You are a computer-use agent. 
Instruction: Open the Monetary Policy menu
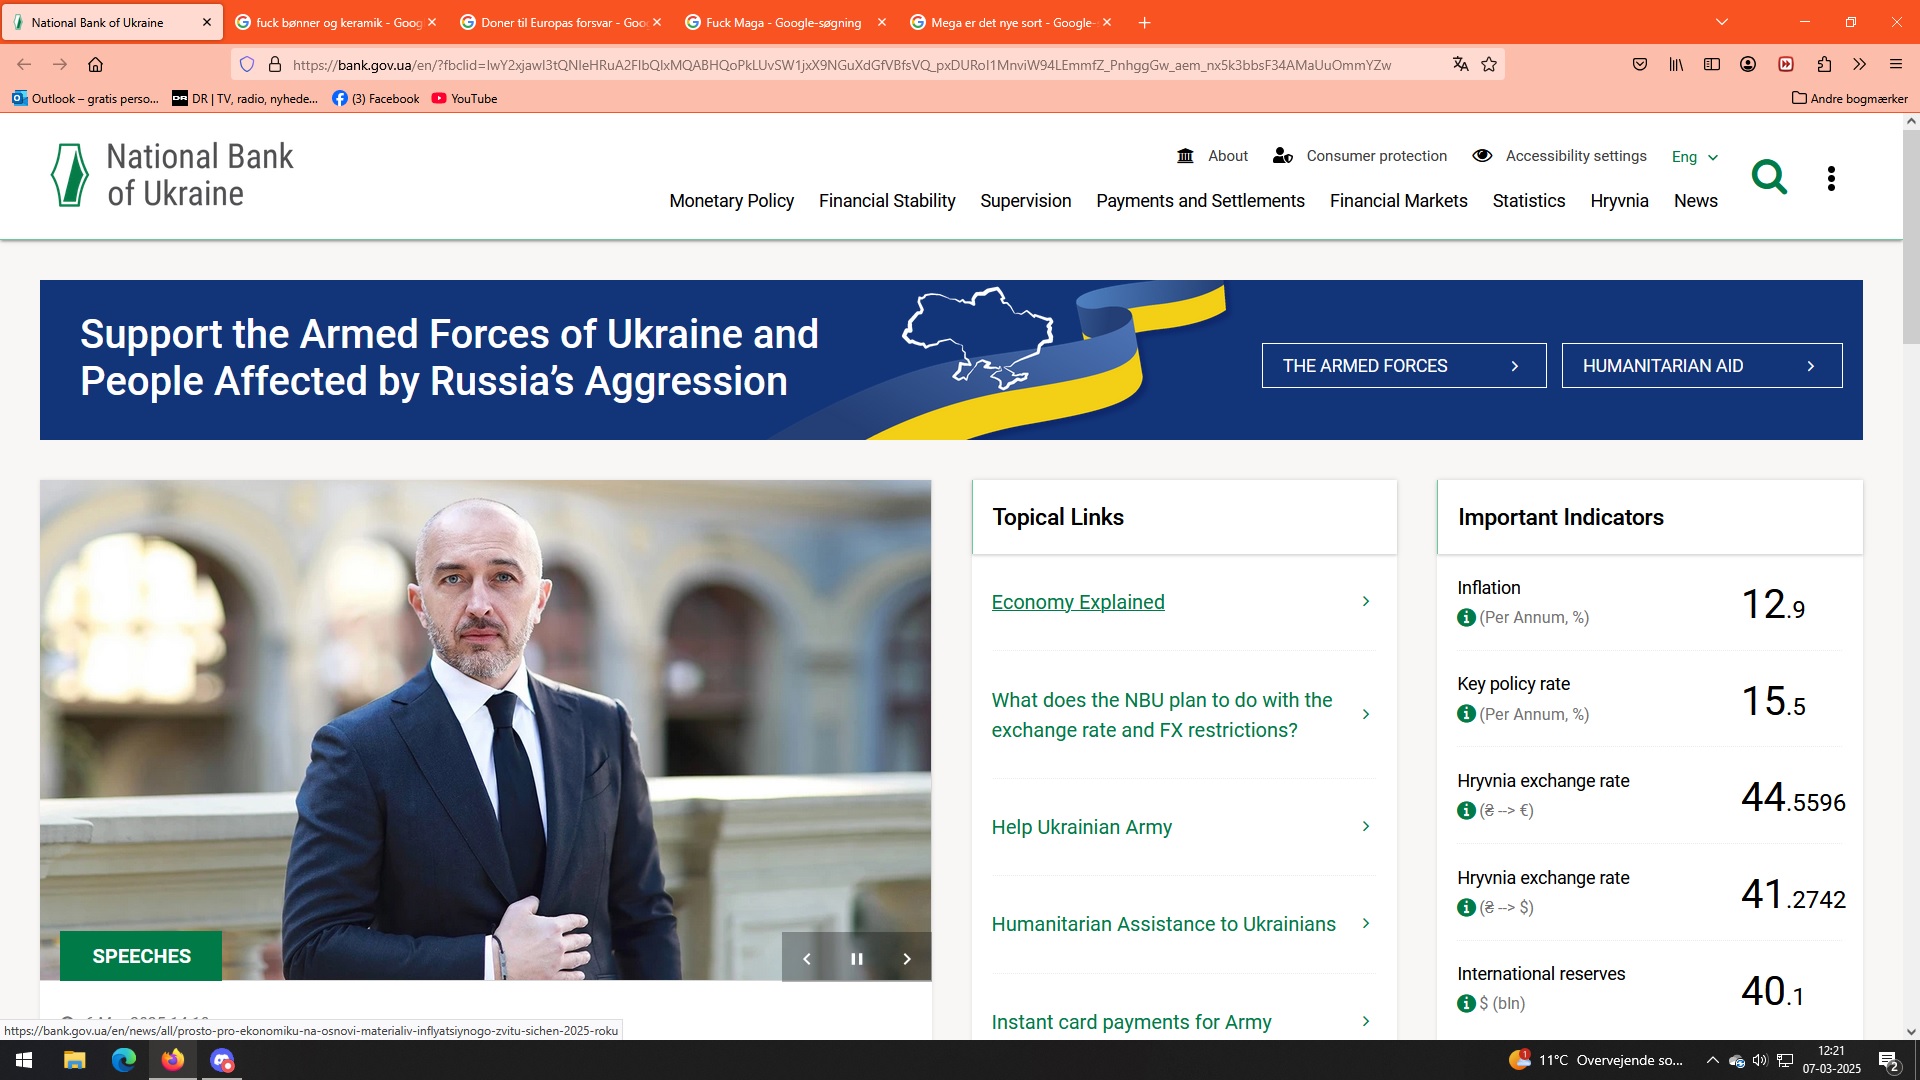pos(731,201)
